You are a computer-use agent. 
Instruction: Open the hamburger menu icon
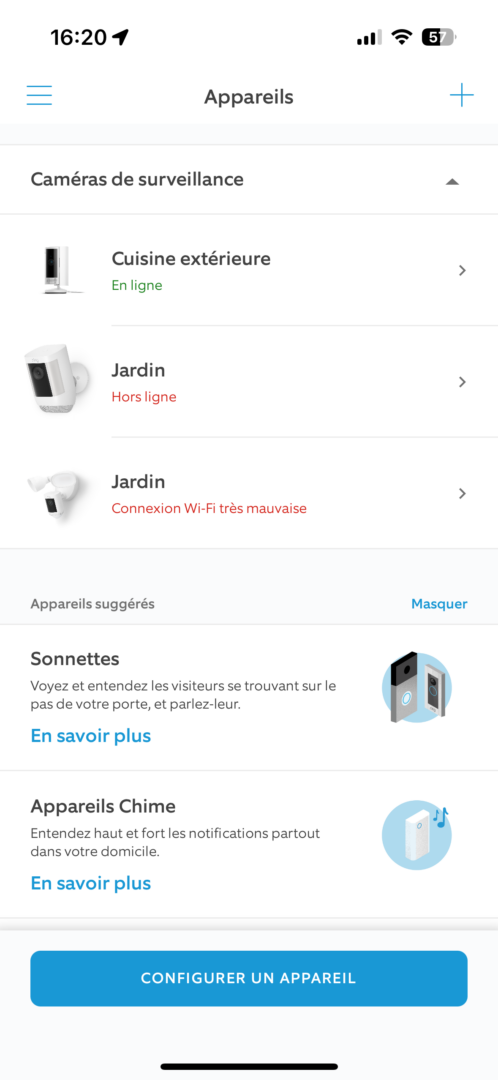click(x=39, y=95)
